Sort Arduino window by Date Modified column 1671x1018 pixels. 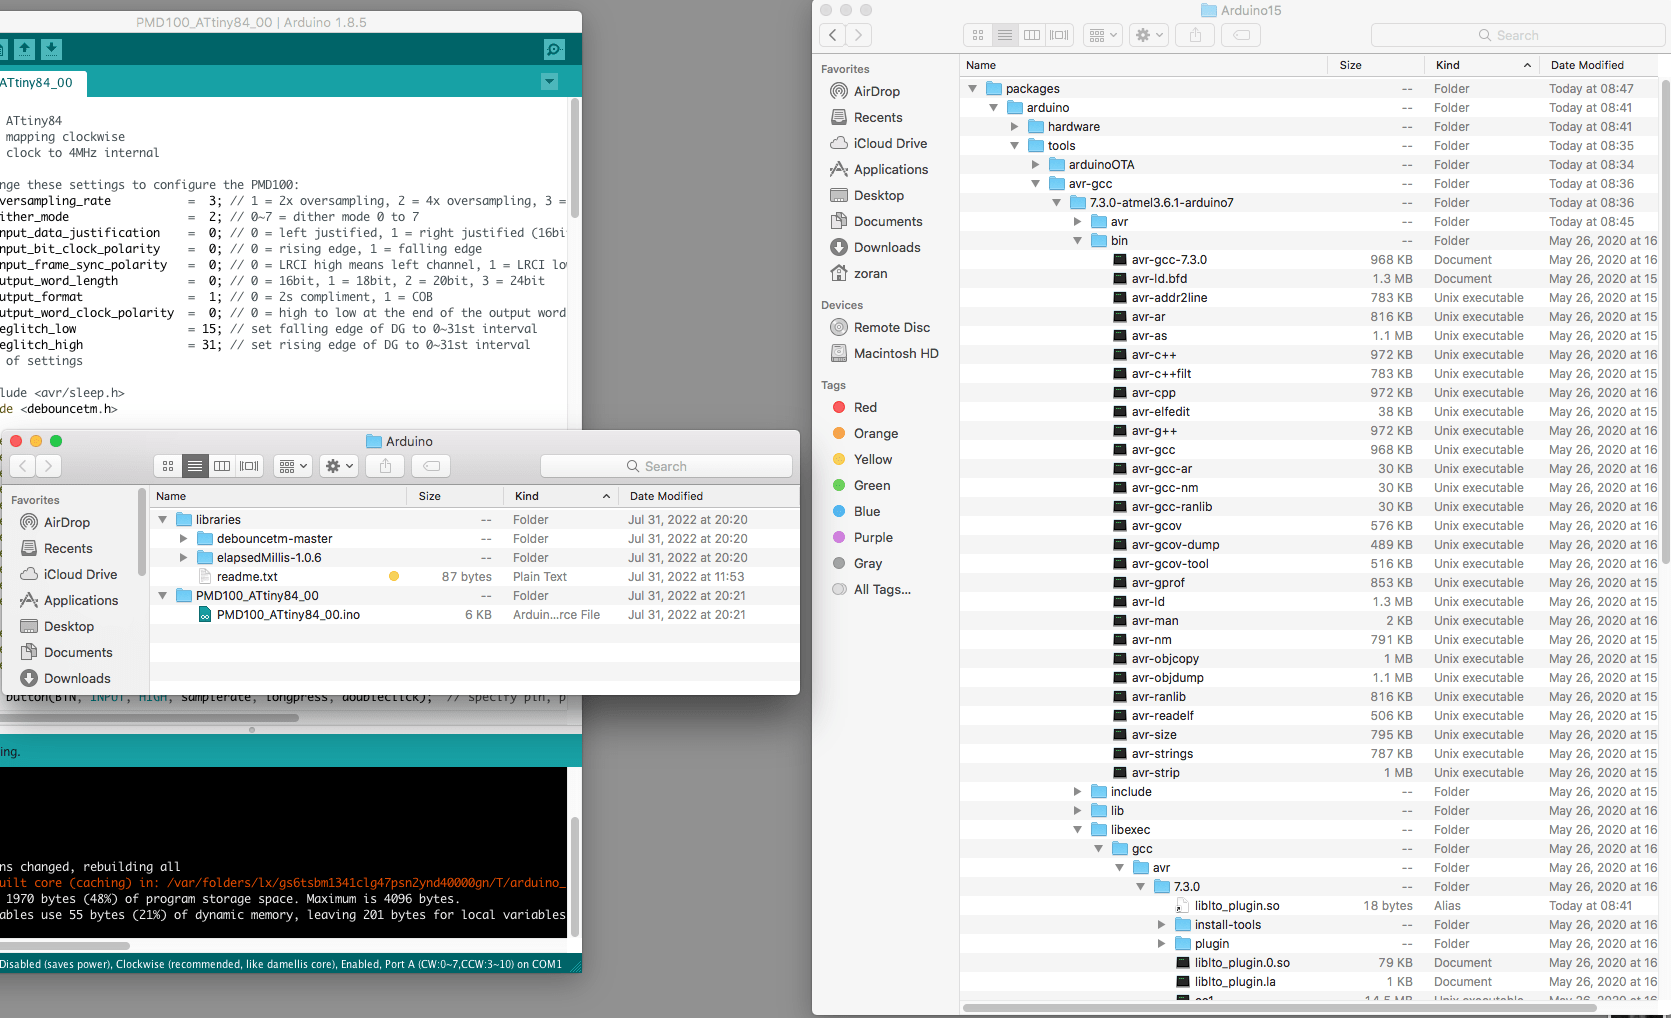(x=708, y=496)
